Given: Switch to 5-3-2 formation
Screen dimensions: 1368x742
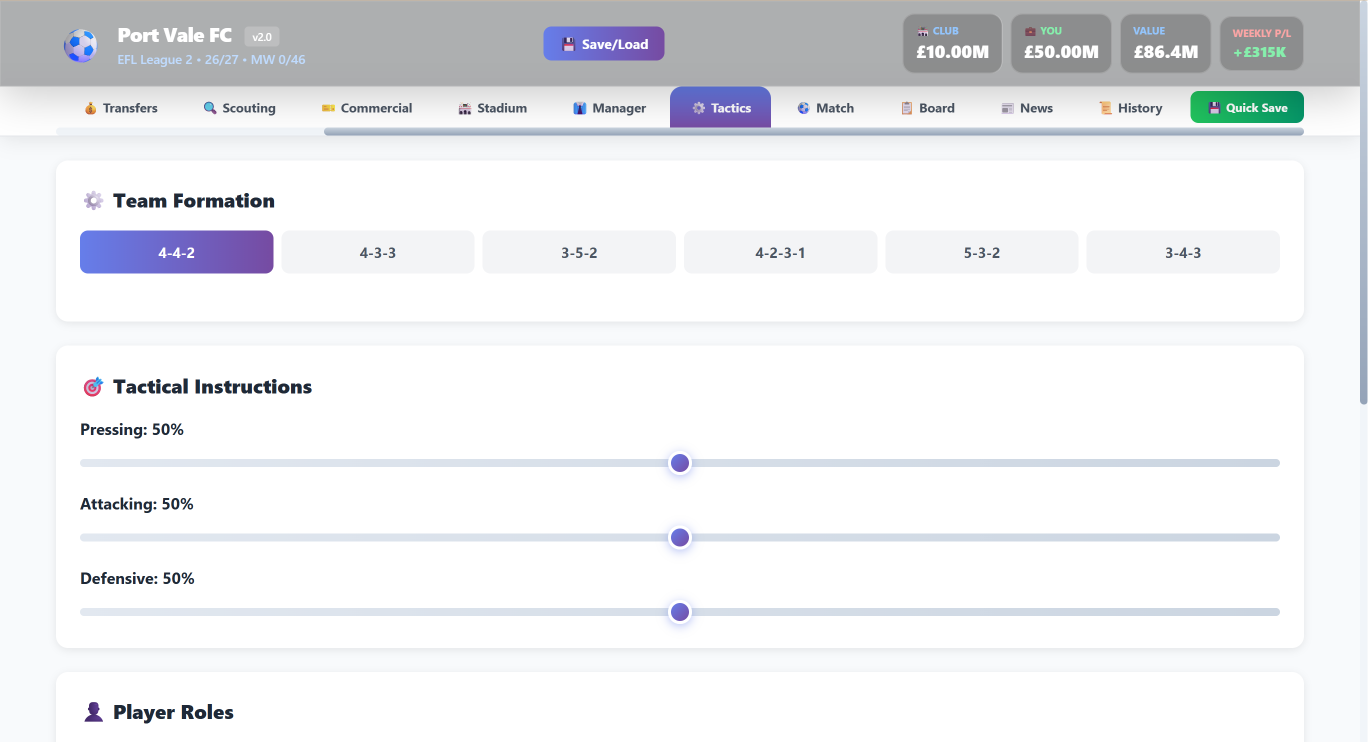Looking at the screenshot, I should pyautogui.click(x=982, y=252).
